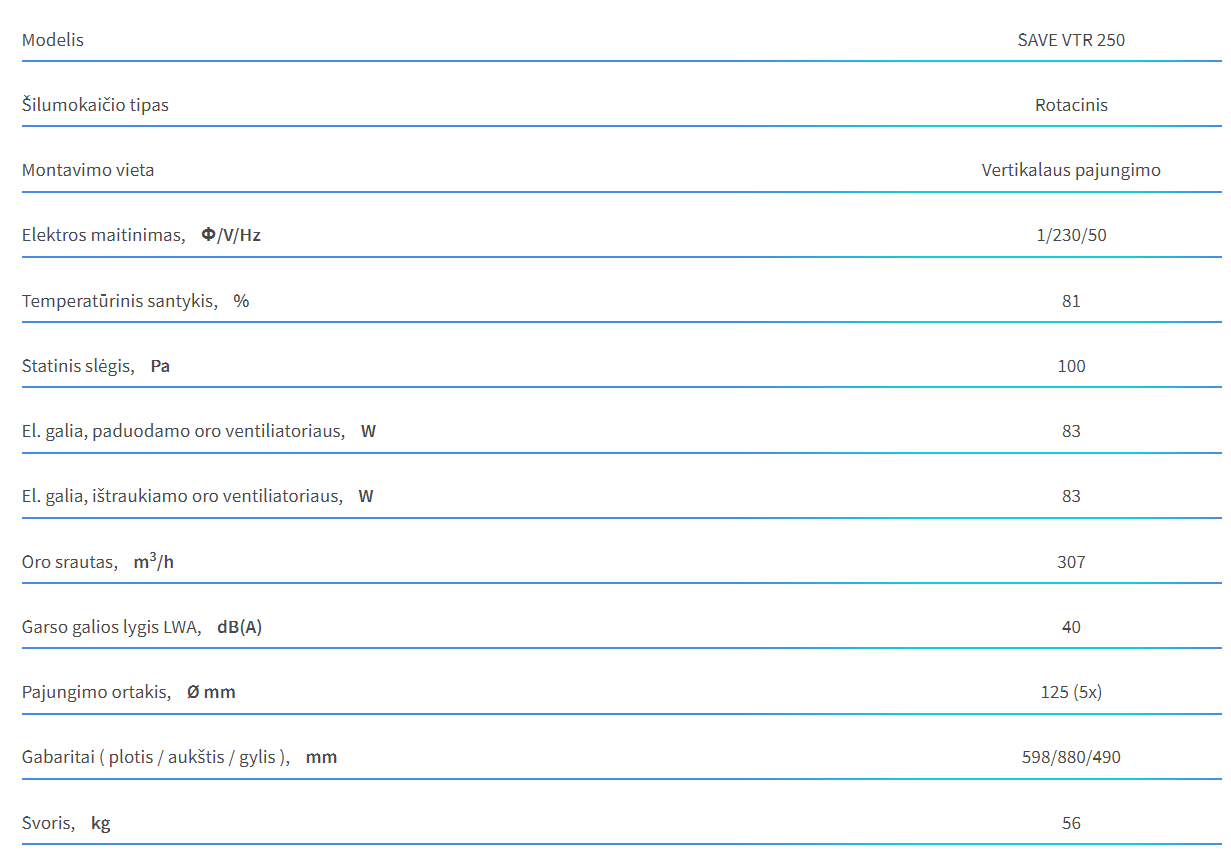Select the 'Rotacinis' value
The width and height of the screenshot is (1231, 854).
tap(1071, 105)
